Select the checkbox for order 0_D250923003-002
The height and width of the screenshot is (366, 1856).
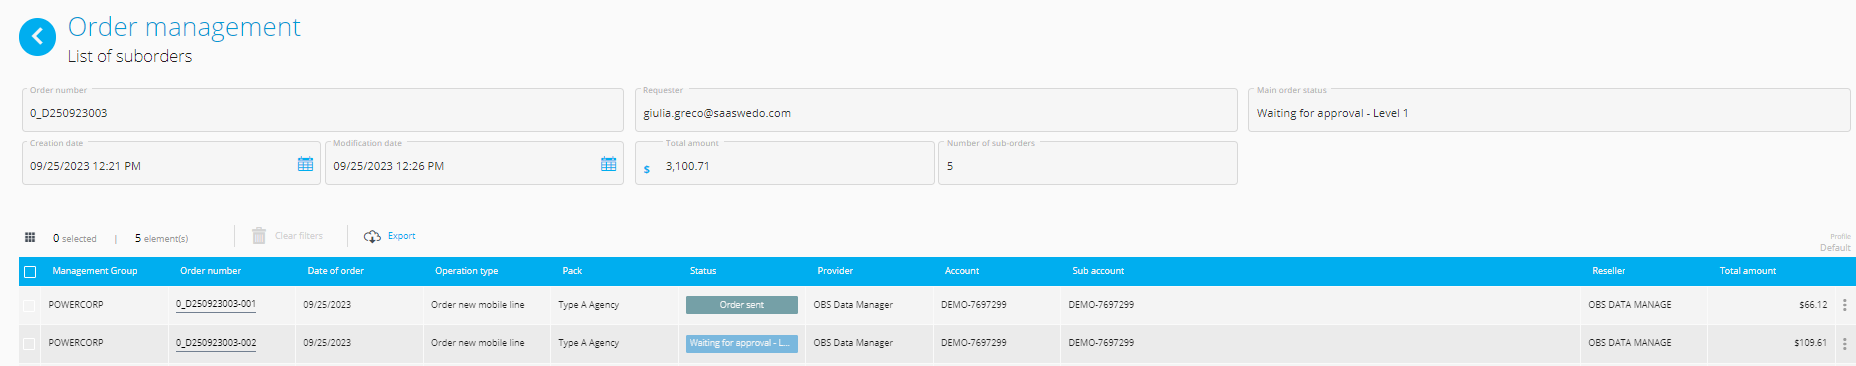(x=29, y=343)
